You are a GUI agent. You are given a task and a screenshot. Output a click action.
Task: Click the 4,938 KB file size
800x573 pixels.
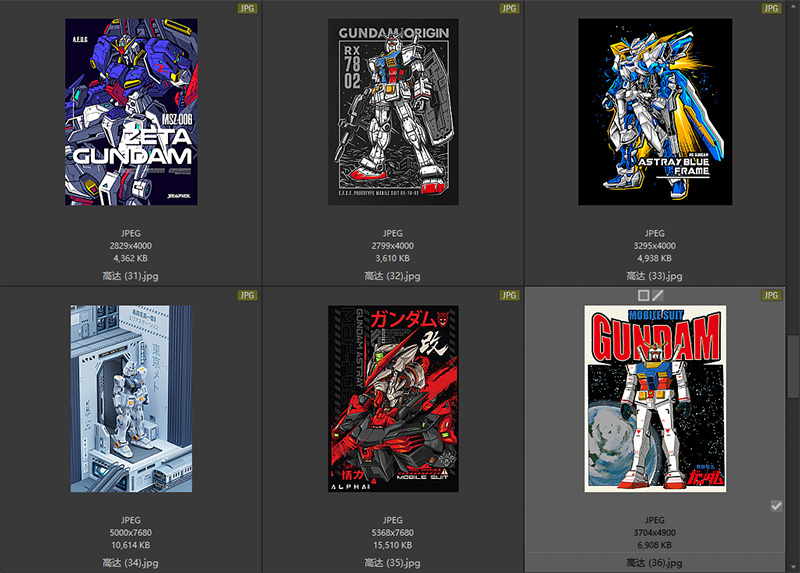(x=655, y=258)
